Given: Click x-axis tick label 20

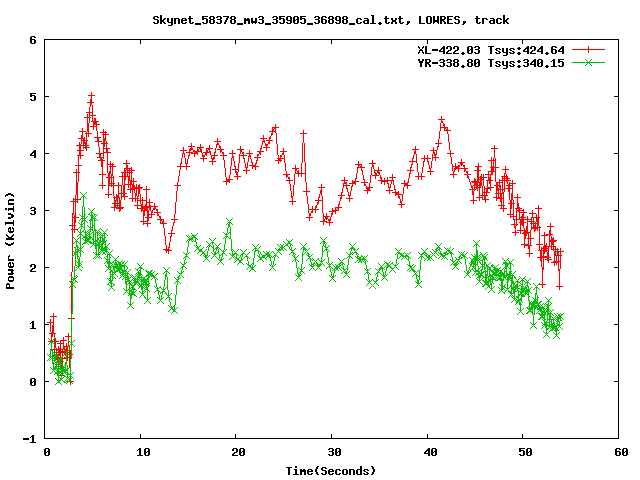Looking at the screenshot, I should [x=238, y=452].
